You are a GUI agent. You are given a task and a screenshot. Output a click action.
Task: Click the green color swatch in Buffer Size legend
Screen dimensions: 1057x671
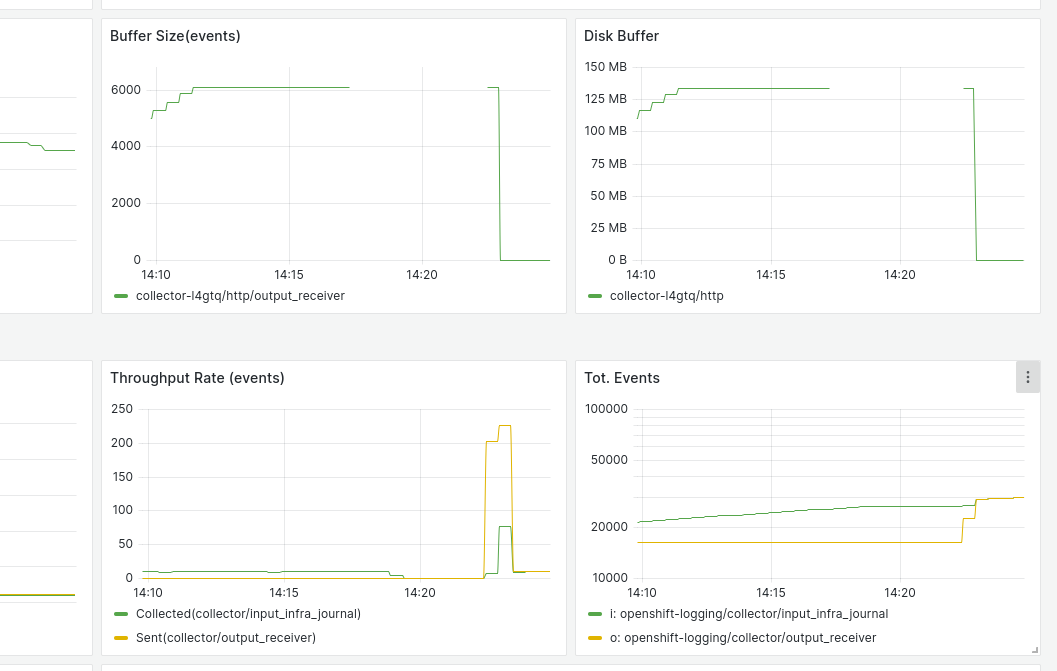click(x=122, y=296)
